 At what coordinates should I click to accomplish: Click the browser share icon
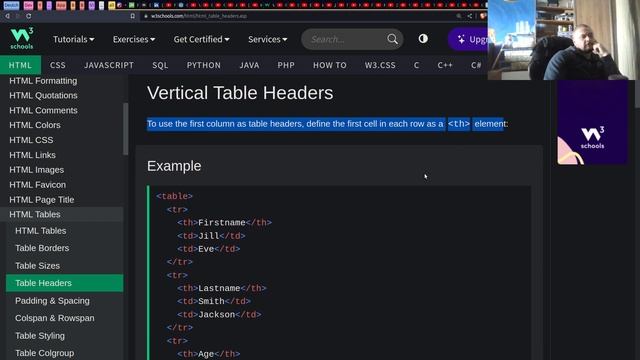[x=470, y=16]
